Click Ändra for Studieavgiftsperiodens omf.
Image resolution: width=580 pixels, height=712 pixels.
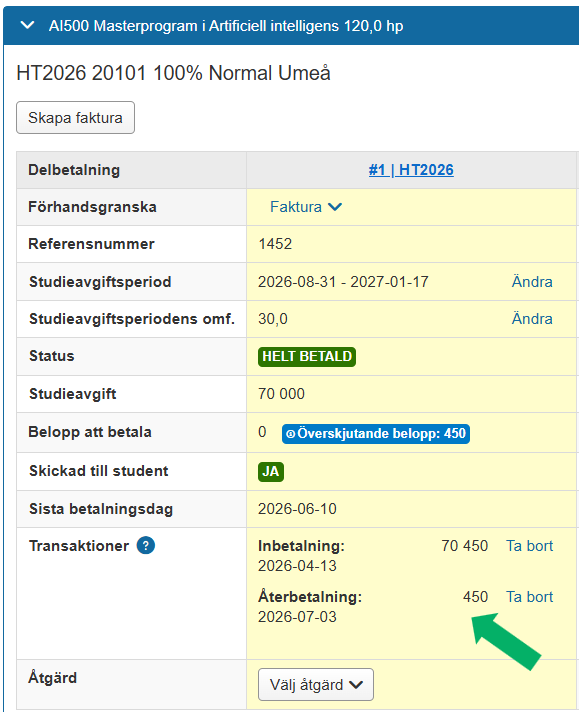tap(532, 319)
